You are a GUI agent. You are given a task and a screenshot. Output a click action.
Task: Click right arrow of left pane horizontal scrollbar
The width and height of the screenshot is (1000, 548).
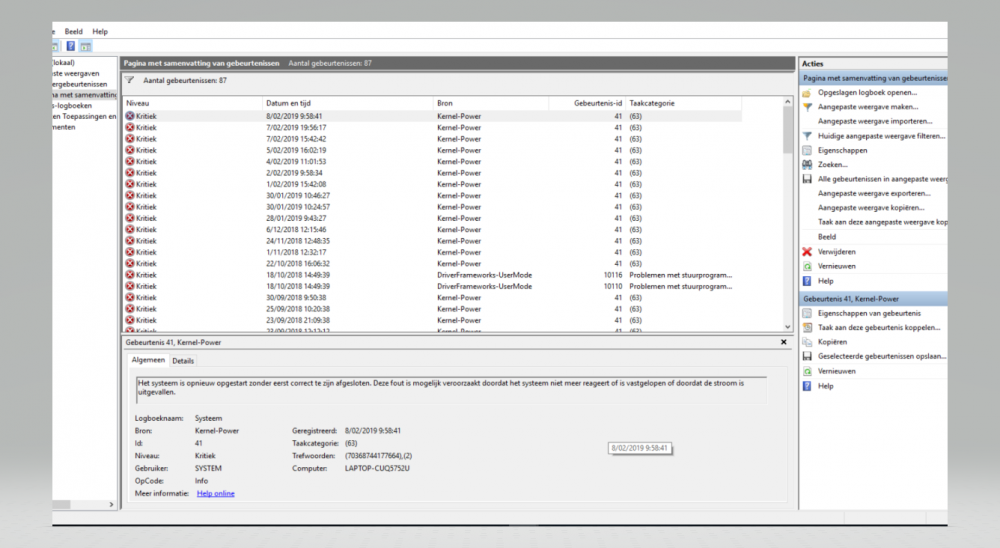[x=112, y=504]
